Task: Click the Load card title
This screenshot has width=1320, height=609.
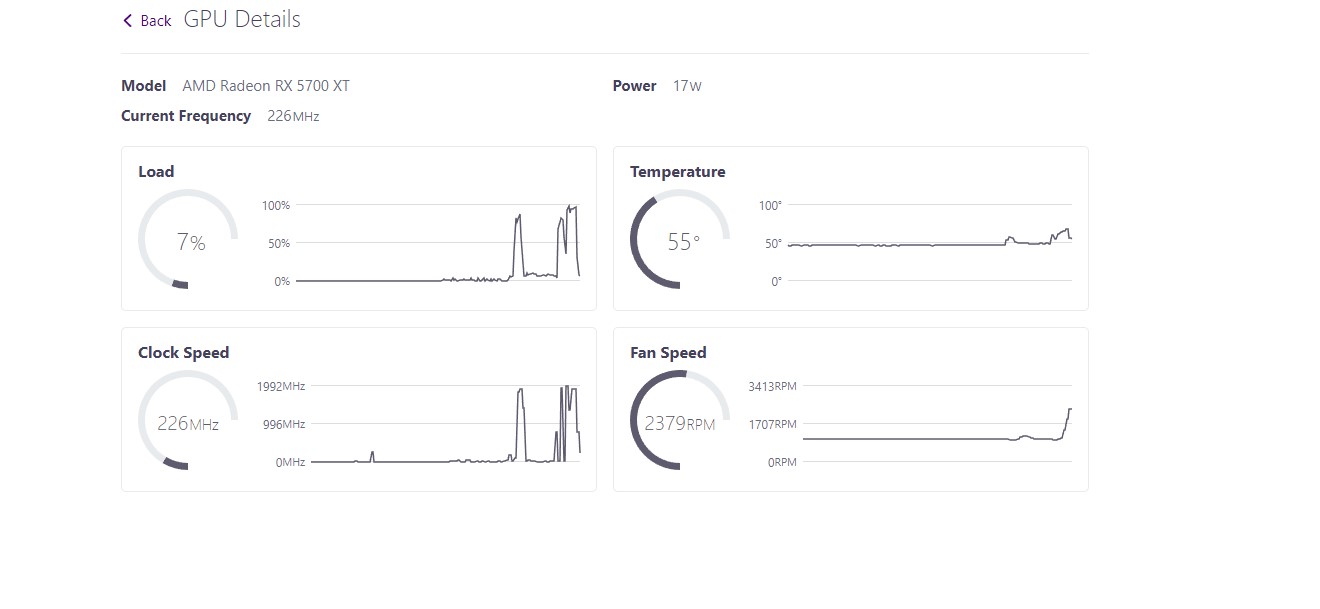Action: point(156,172)
